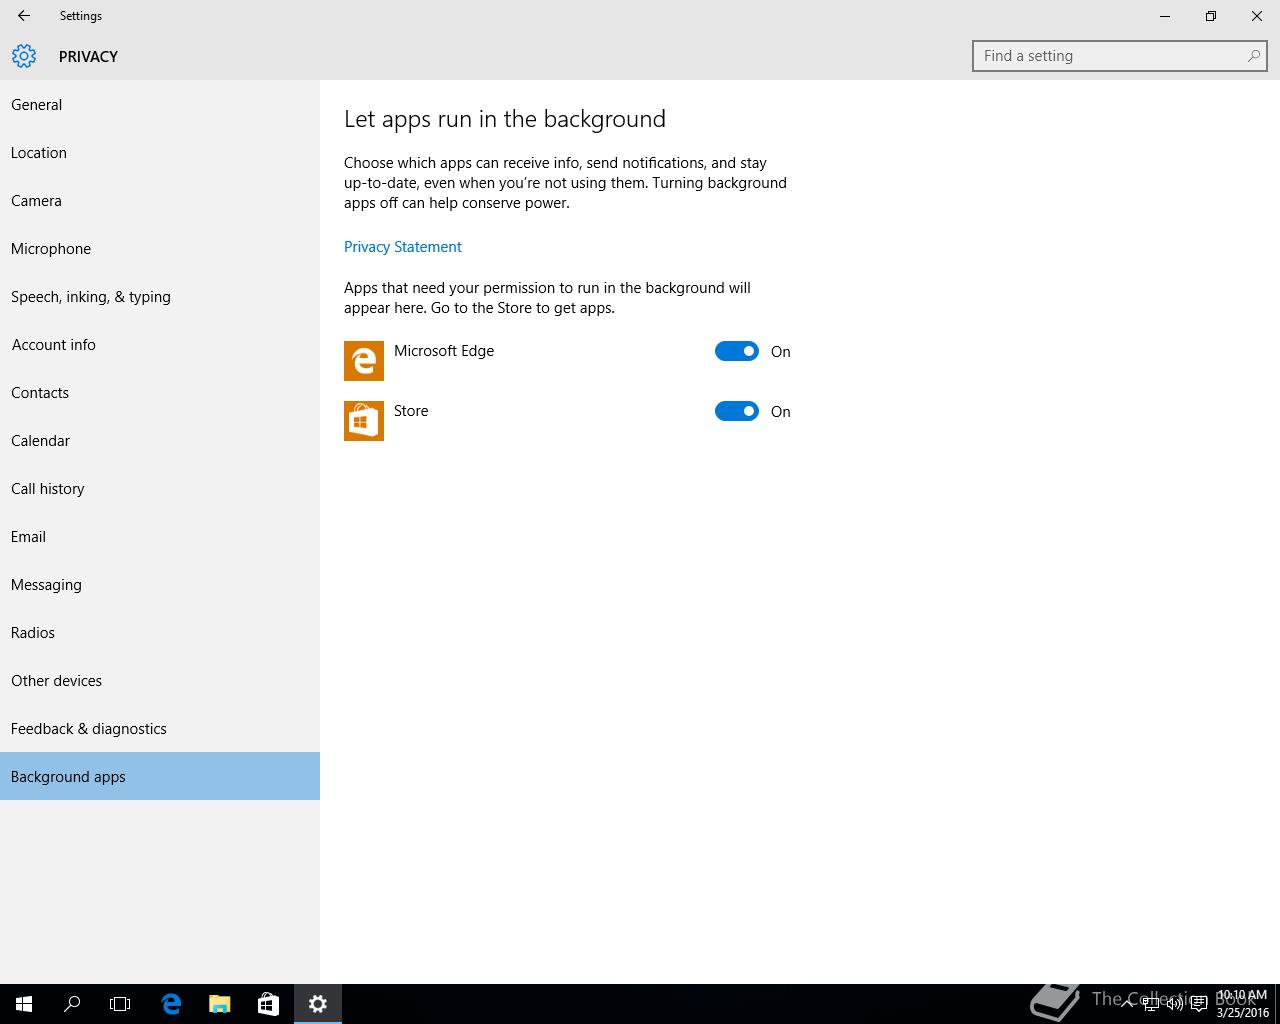The height and width of the screenshot is (1024, 1280).
Task: Open File Explorer from the taskbar
Action: 219,1004
